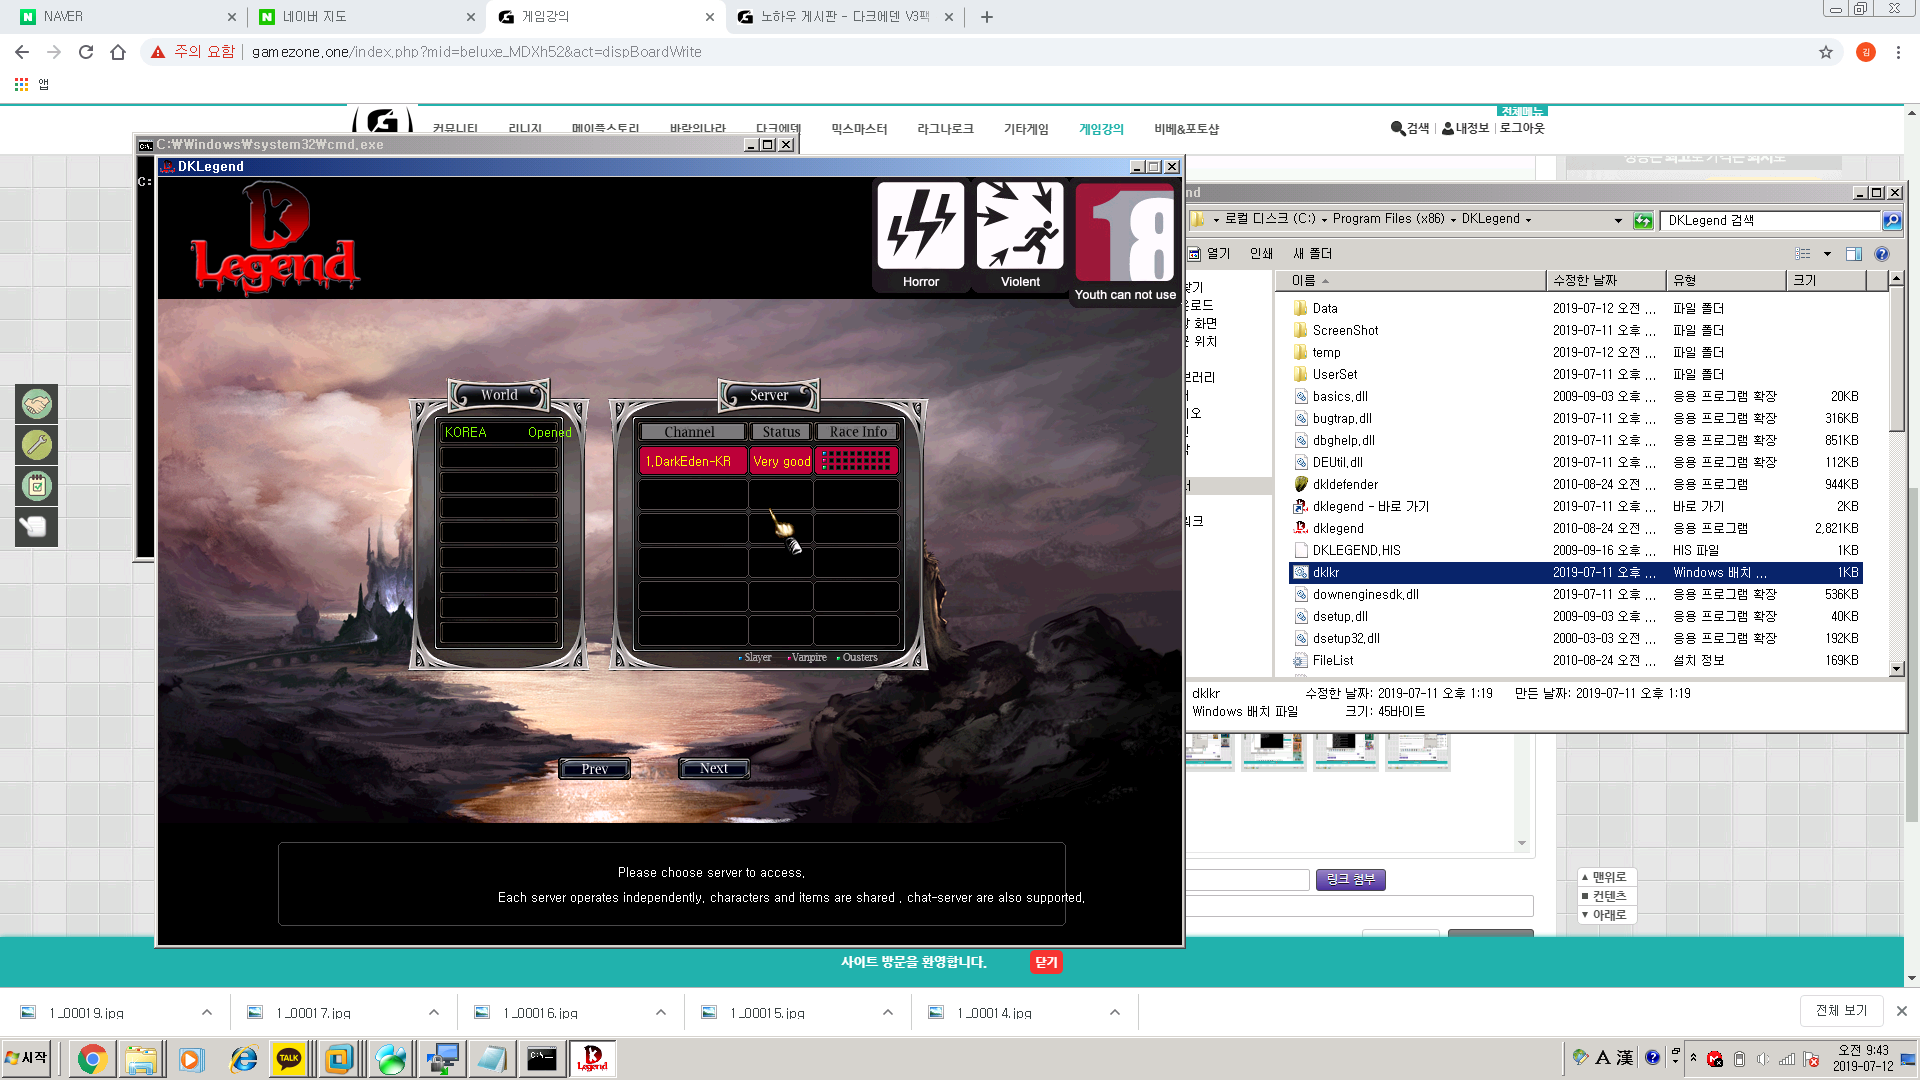1920x1080 pixels.
Task: Open the new browser tab button
Action: point(987,16)
